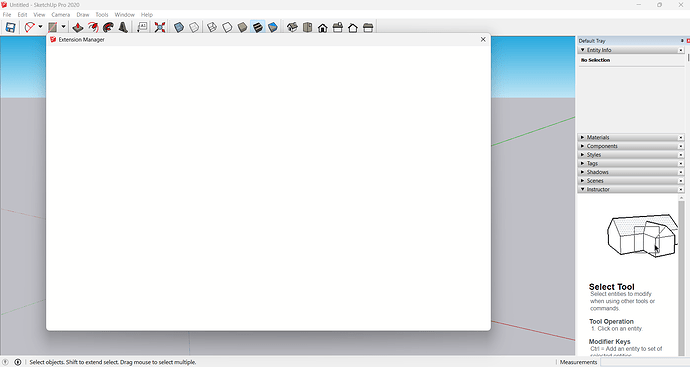This screenshot has width=690, height=367.
Task: Switch to Hidden Line style
Action: point(227,27)
